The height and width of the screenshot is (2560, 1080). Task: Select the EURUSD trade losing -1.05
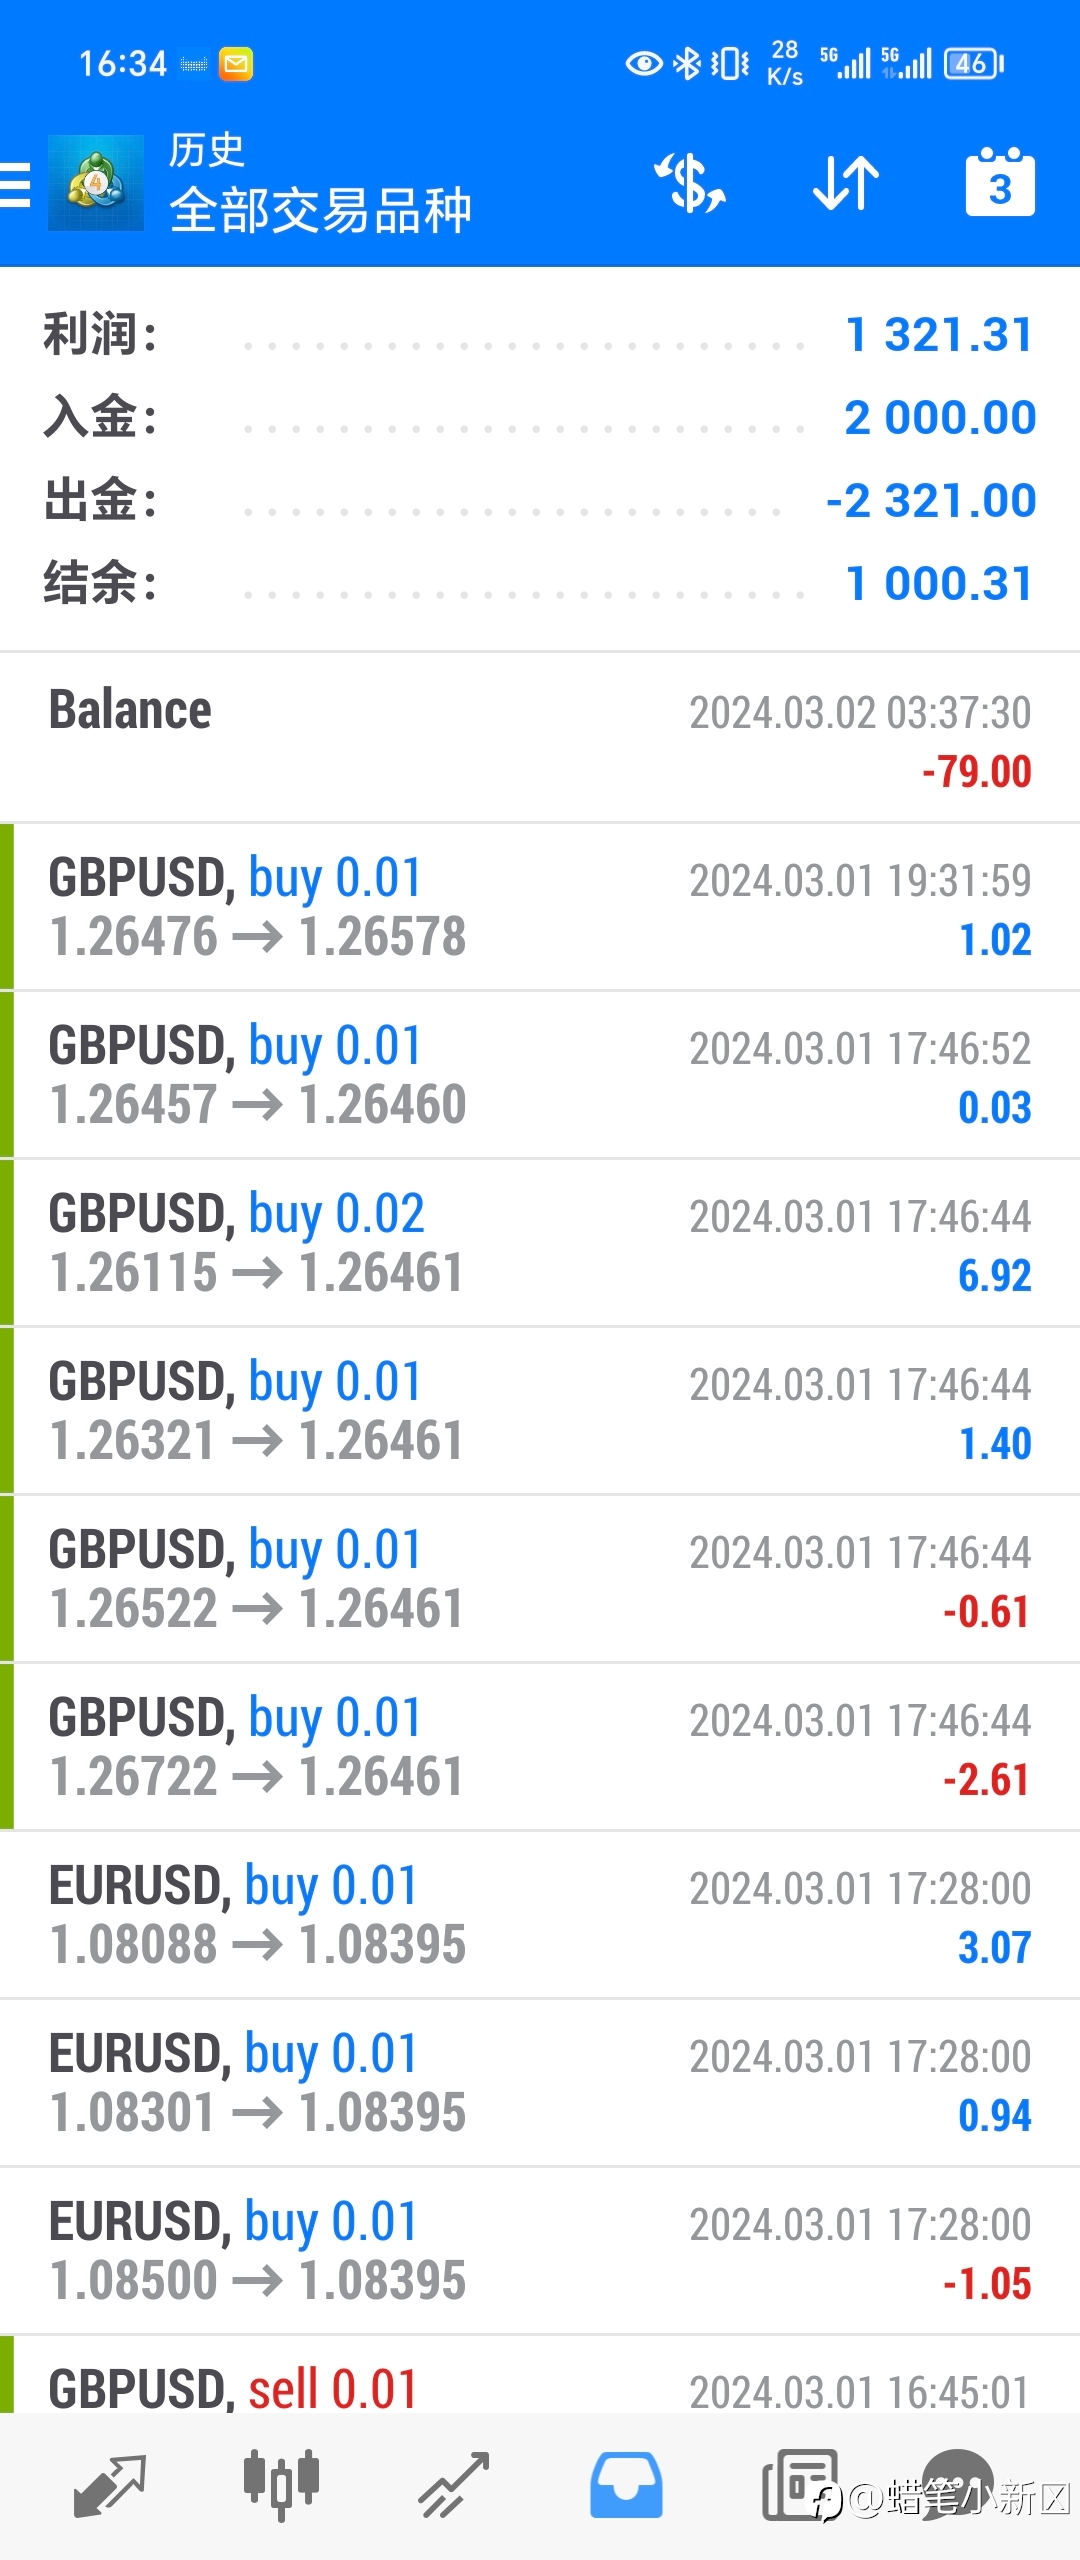coord(540,2251)
